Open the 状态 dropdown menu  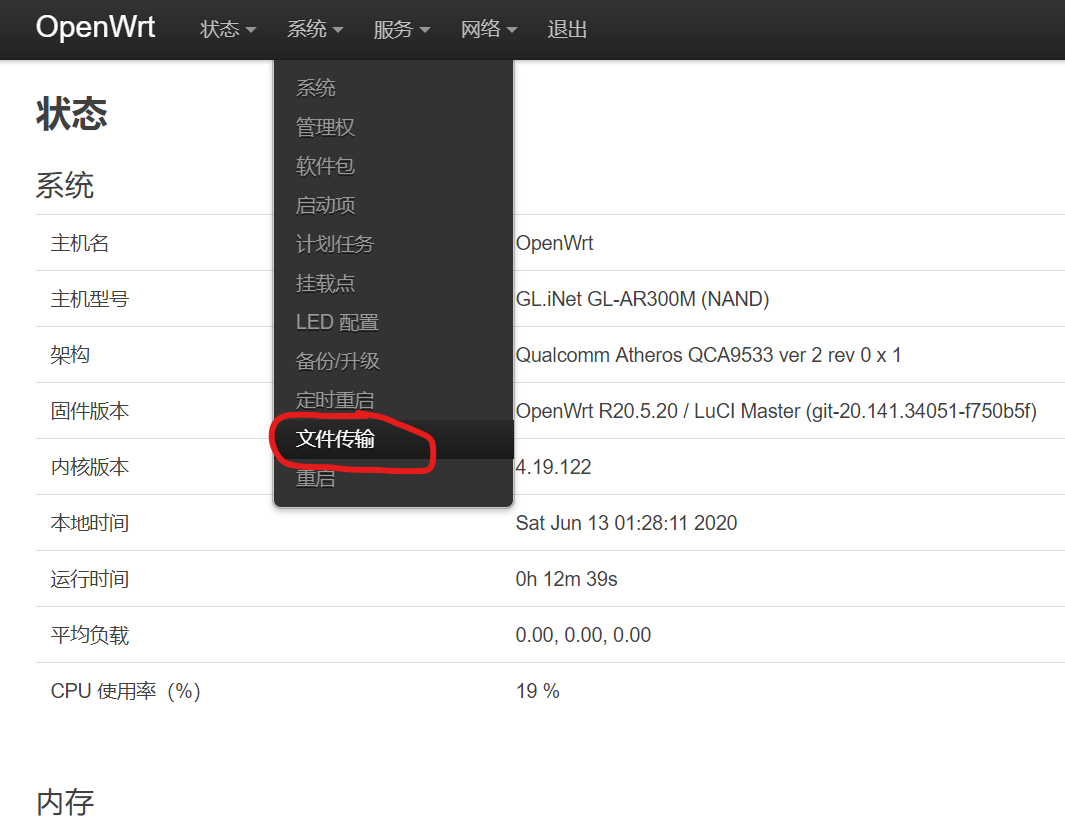pos(228,29)
